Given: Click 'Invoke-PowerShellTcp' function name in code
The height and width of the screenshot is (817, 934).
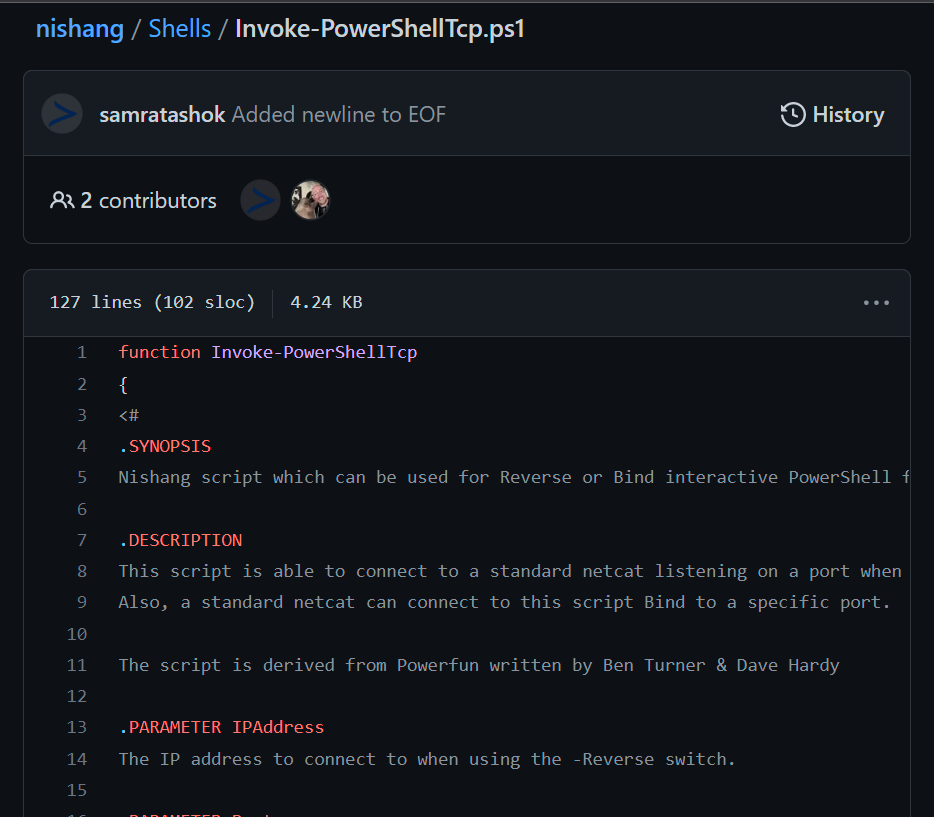Looking at the screenshot, I should 314,352.
